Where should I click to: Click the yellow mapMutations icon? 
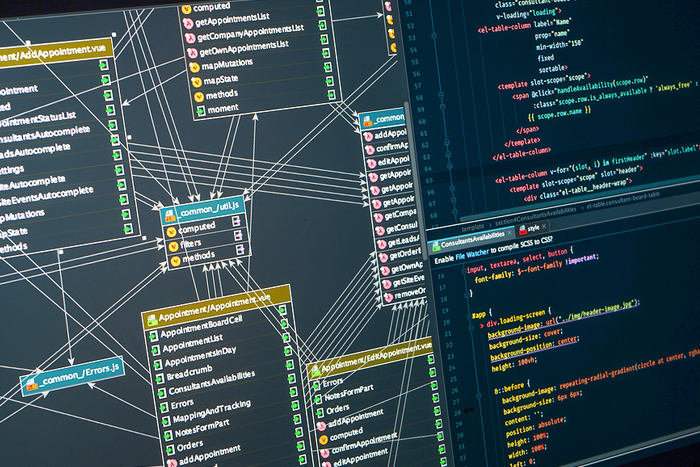[x=194, y=66]
